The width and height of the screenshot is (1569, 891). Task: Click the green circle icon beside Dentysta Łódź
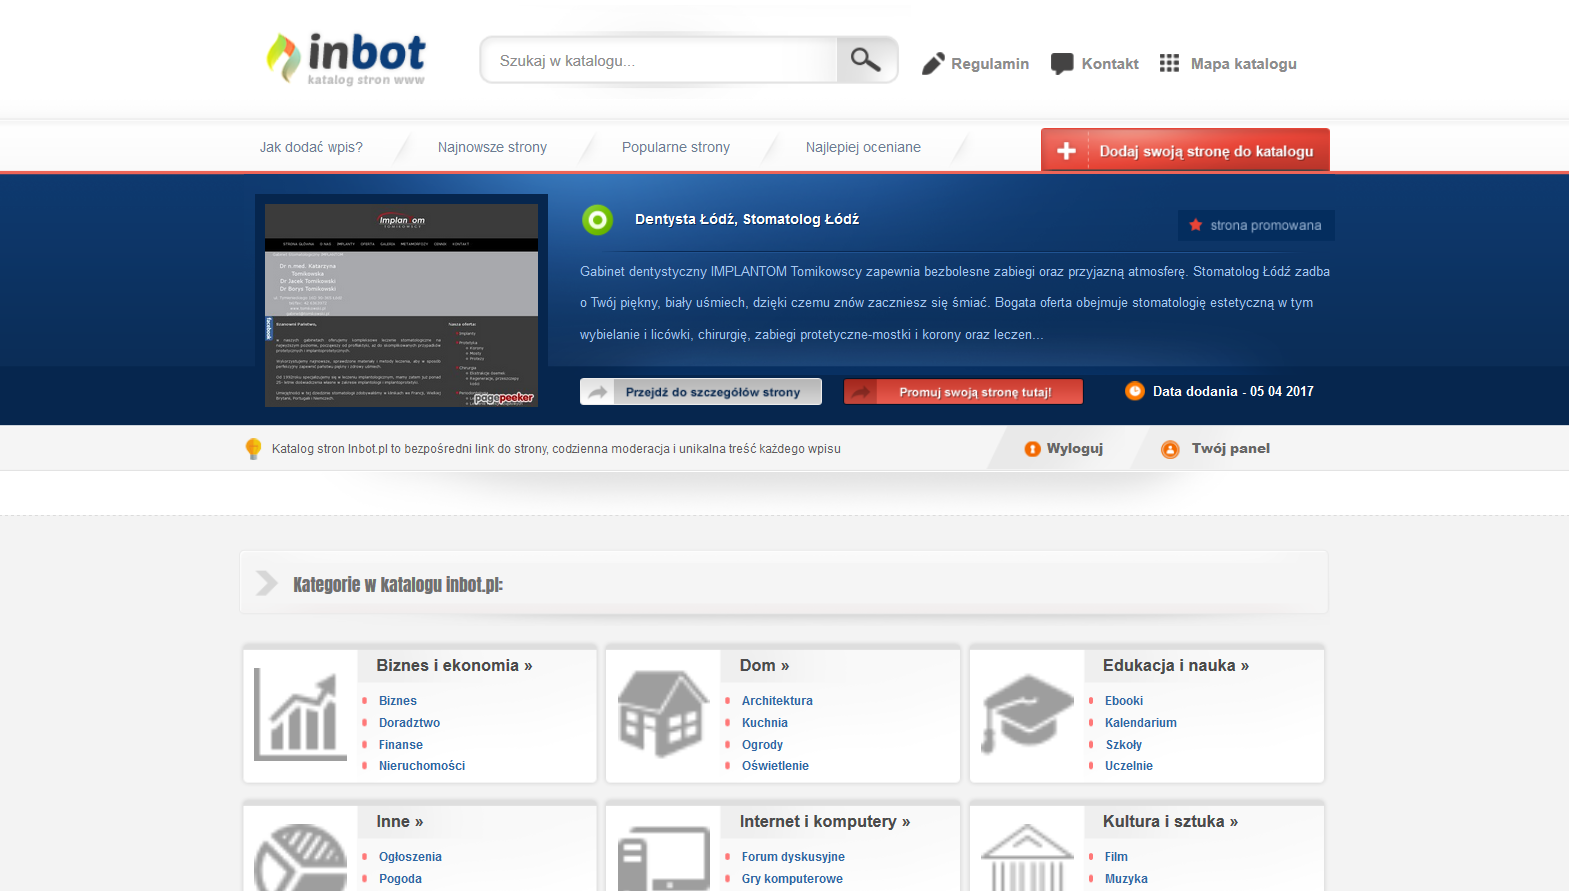click(597, 219)
